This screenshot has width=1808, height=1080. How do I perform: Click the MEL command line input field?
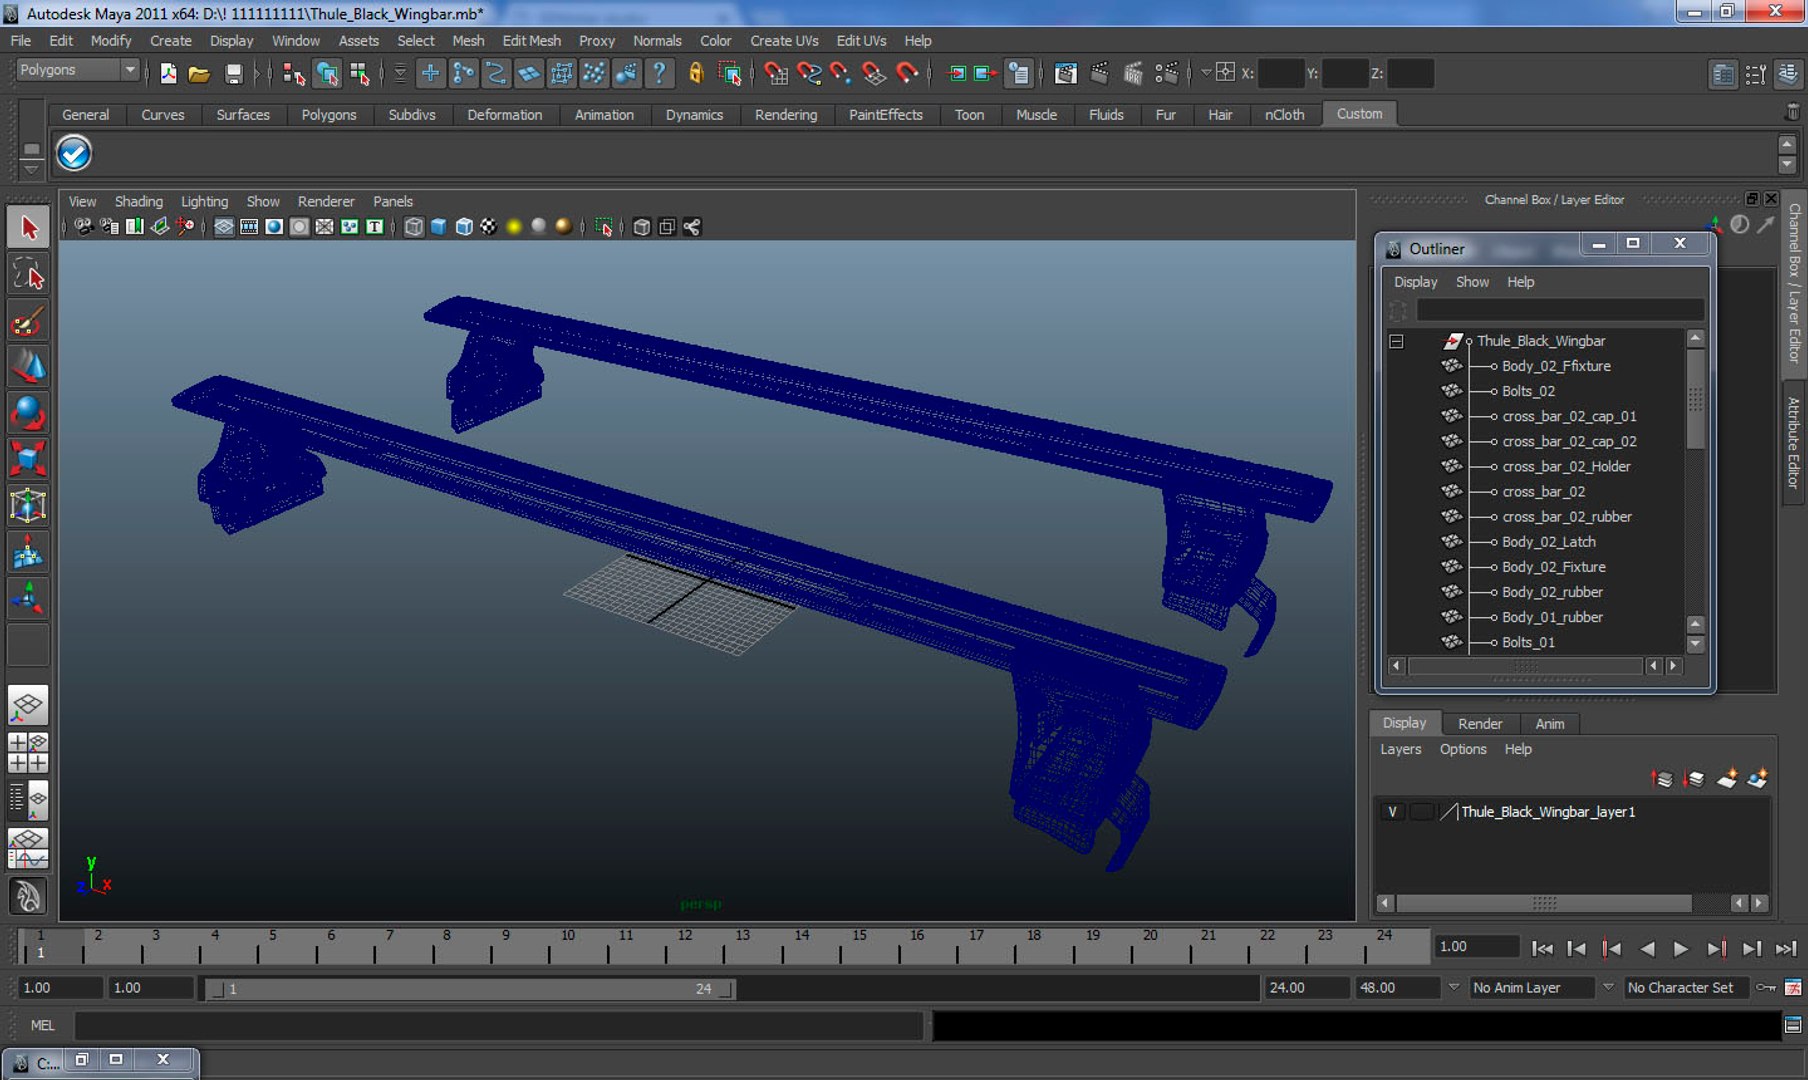498,1025
